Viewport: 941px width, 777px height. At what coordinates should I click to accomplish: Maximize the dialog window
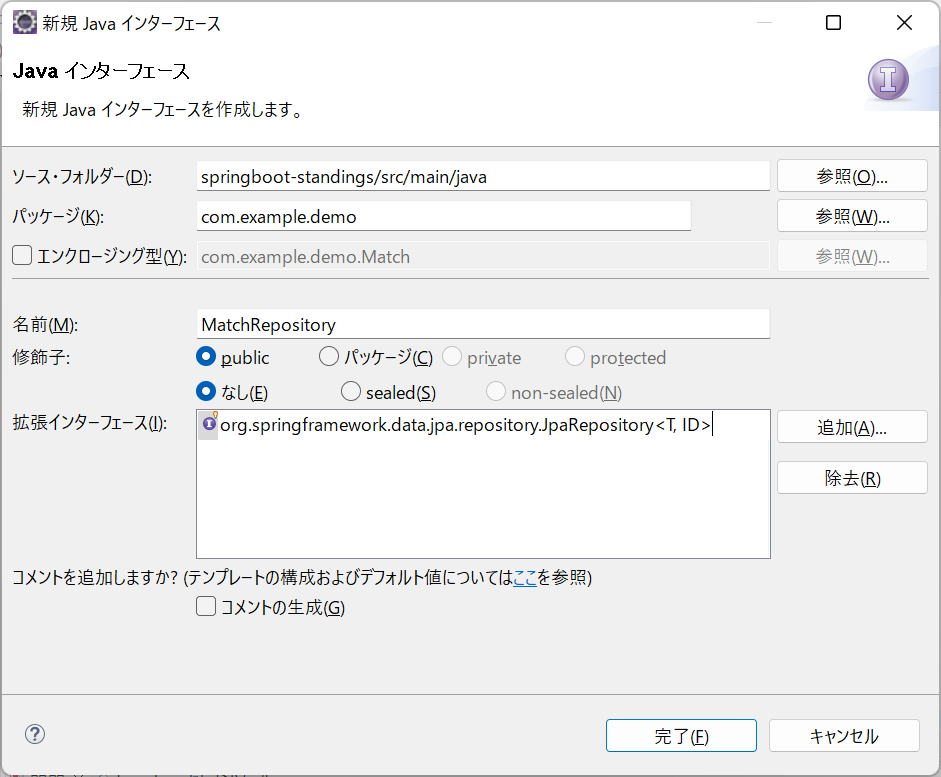pyautogui.click(x=833, y=23)
